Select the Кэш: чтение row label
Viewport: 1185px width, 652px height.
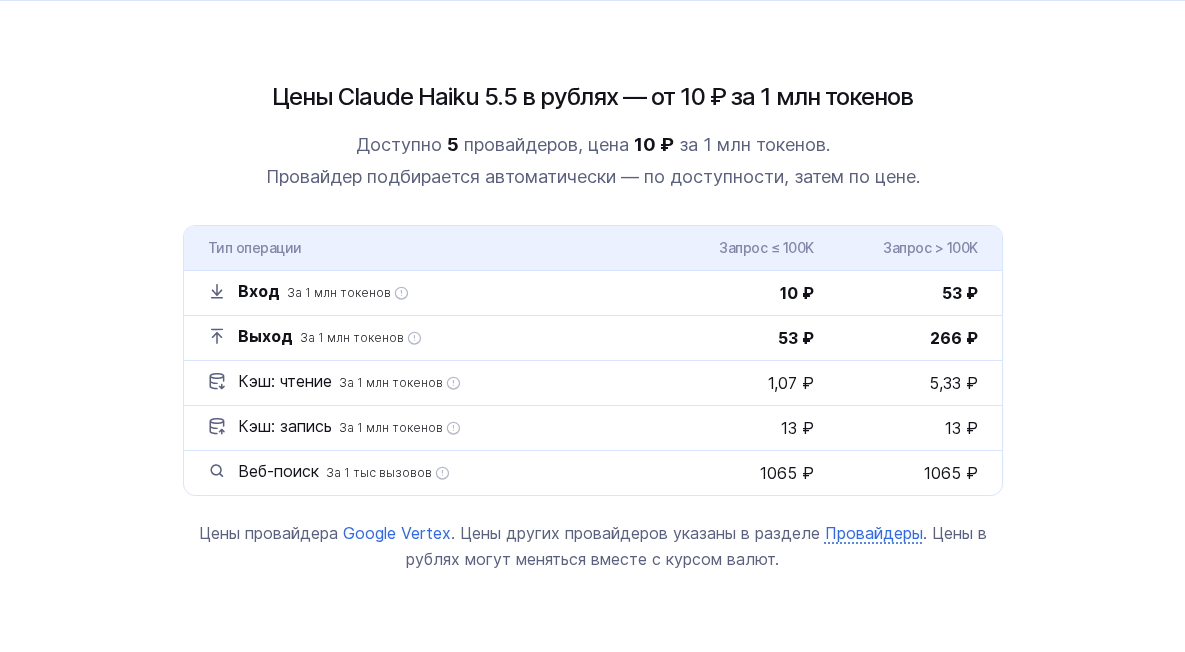(x=285, y=382)
